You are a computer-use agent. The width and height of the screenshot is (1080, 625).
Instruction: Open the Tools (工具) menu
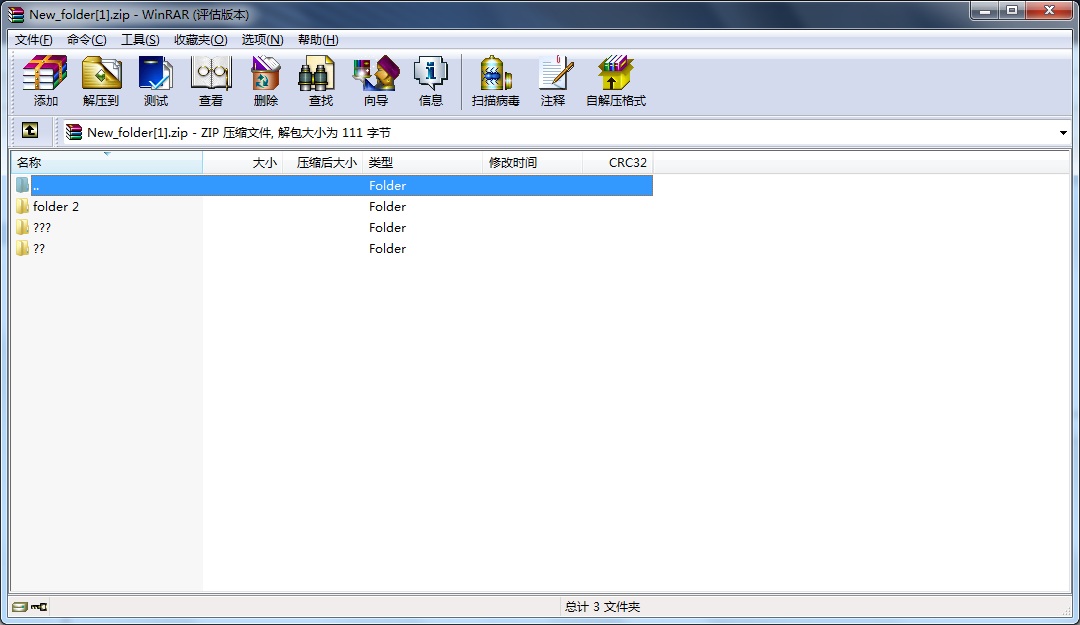[x=140, y=40]
